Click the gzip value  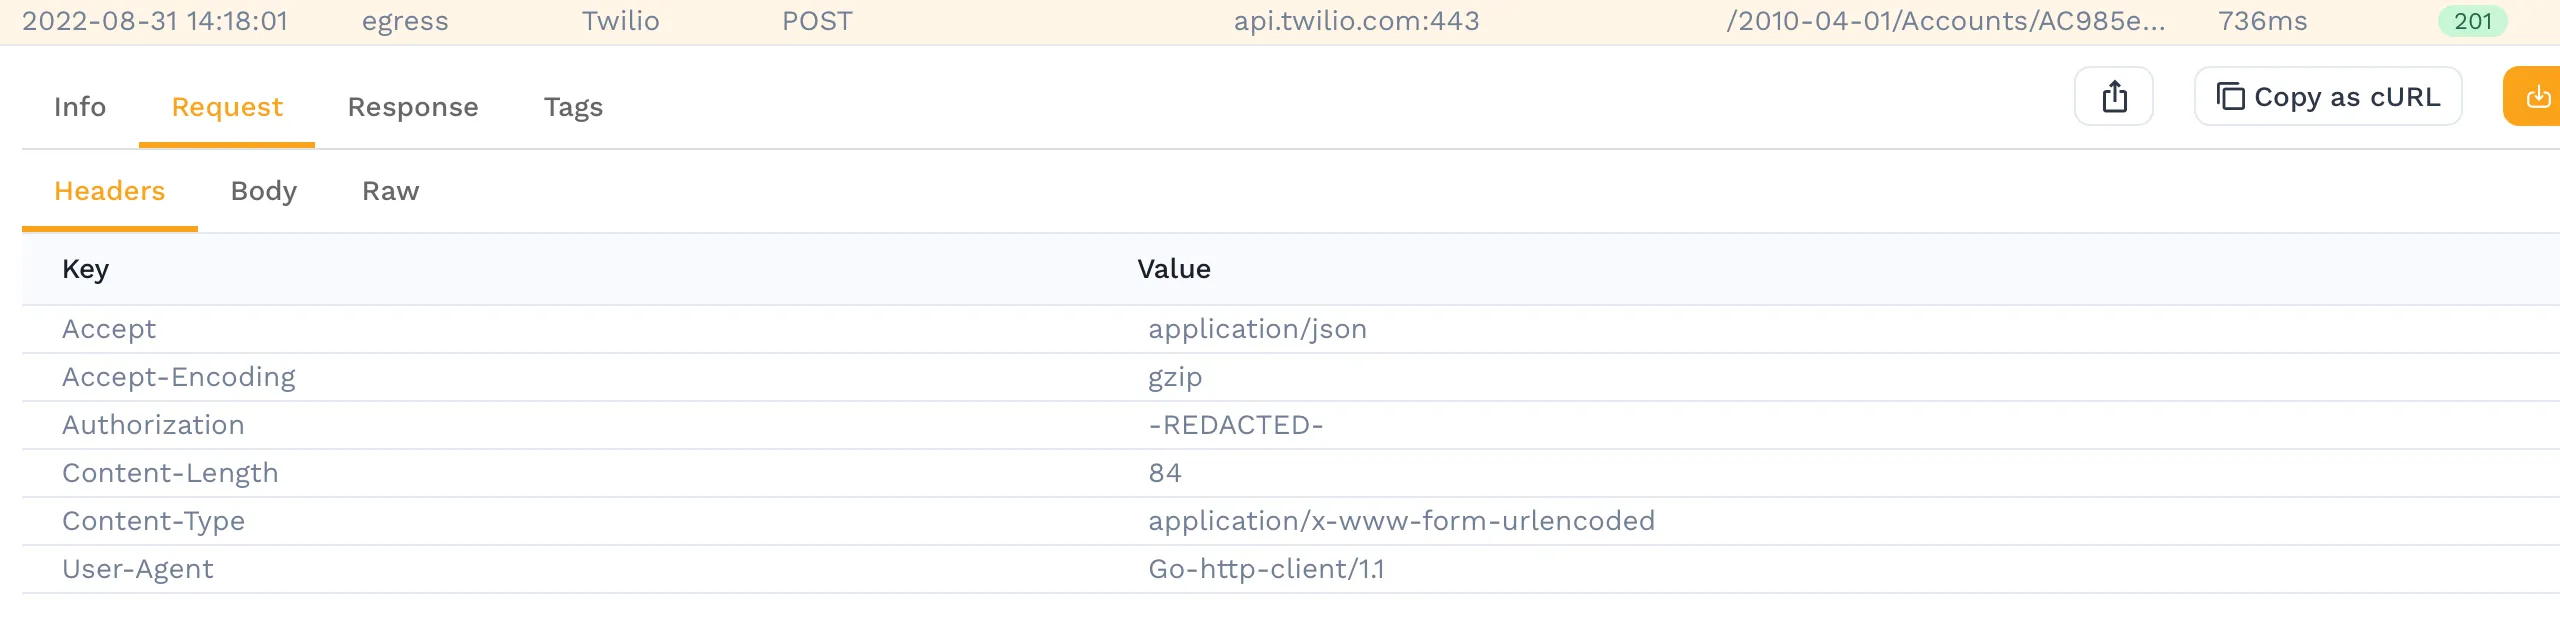(x=1175, y=377)
